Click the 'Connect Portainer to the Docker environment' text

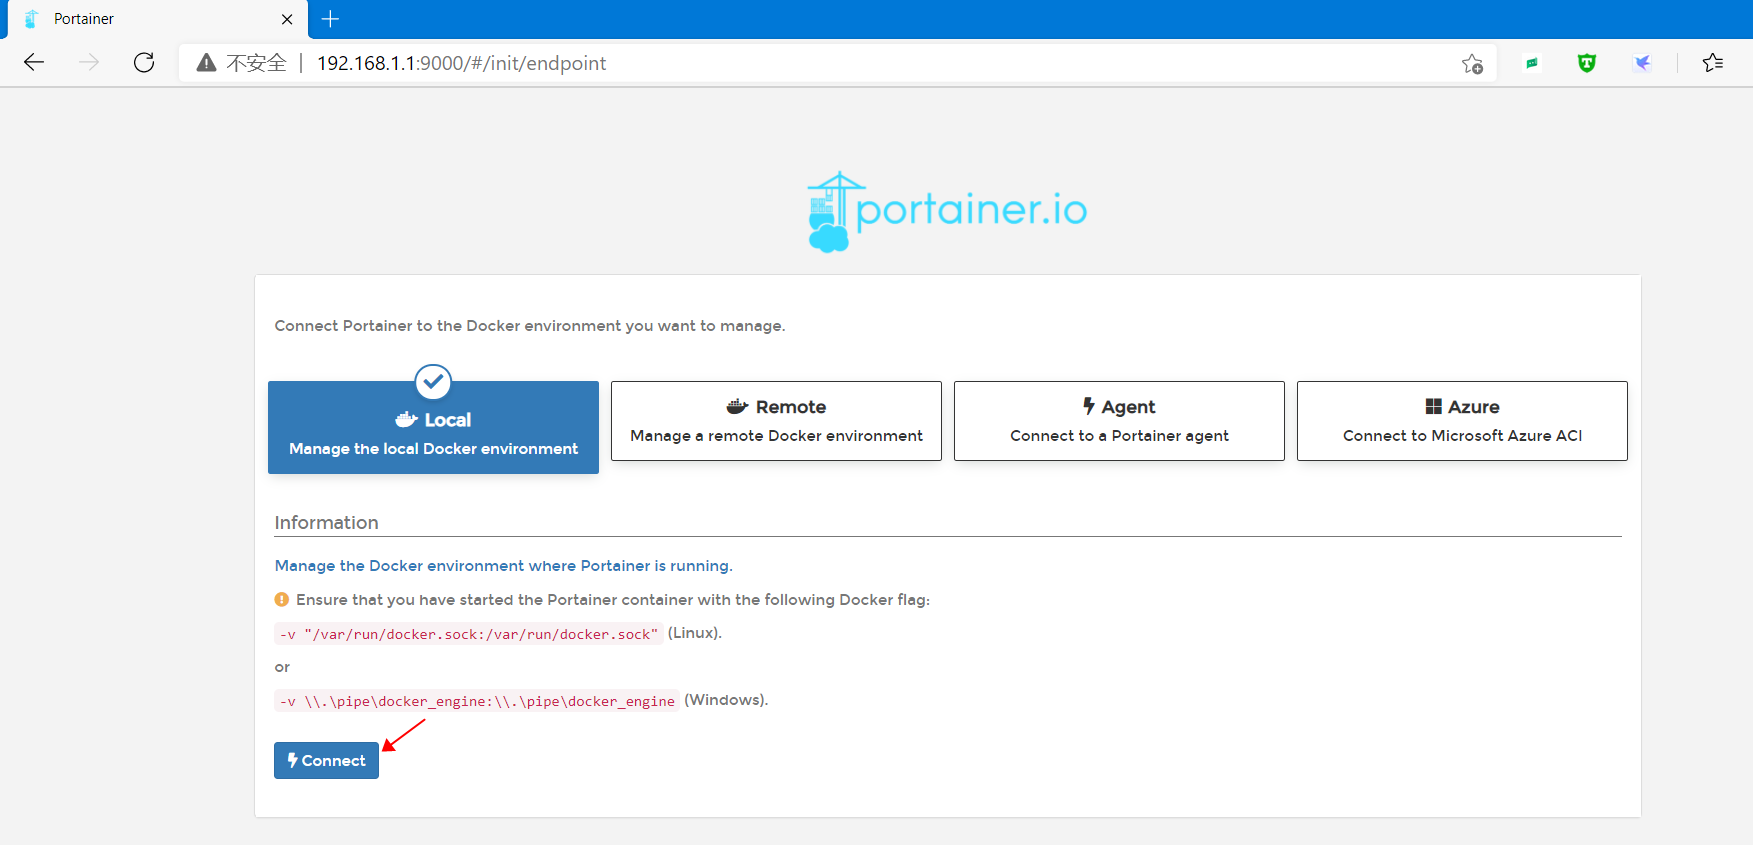click(x=530, y=326)
